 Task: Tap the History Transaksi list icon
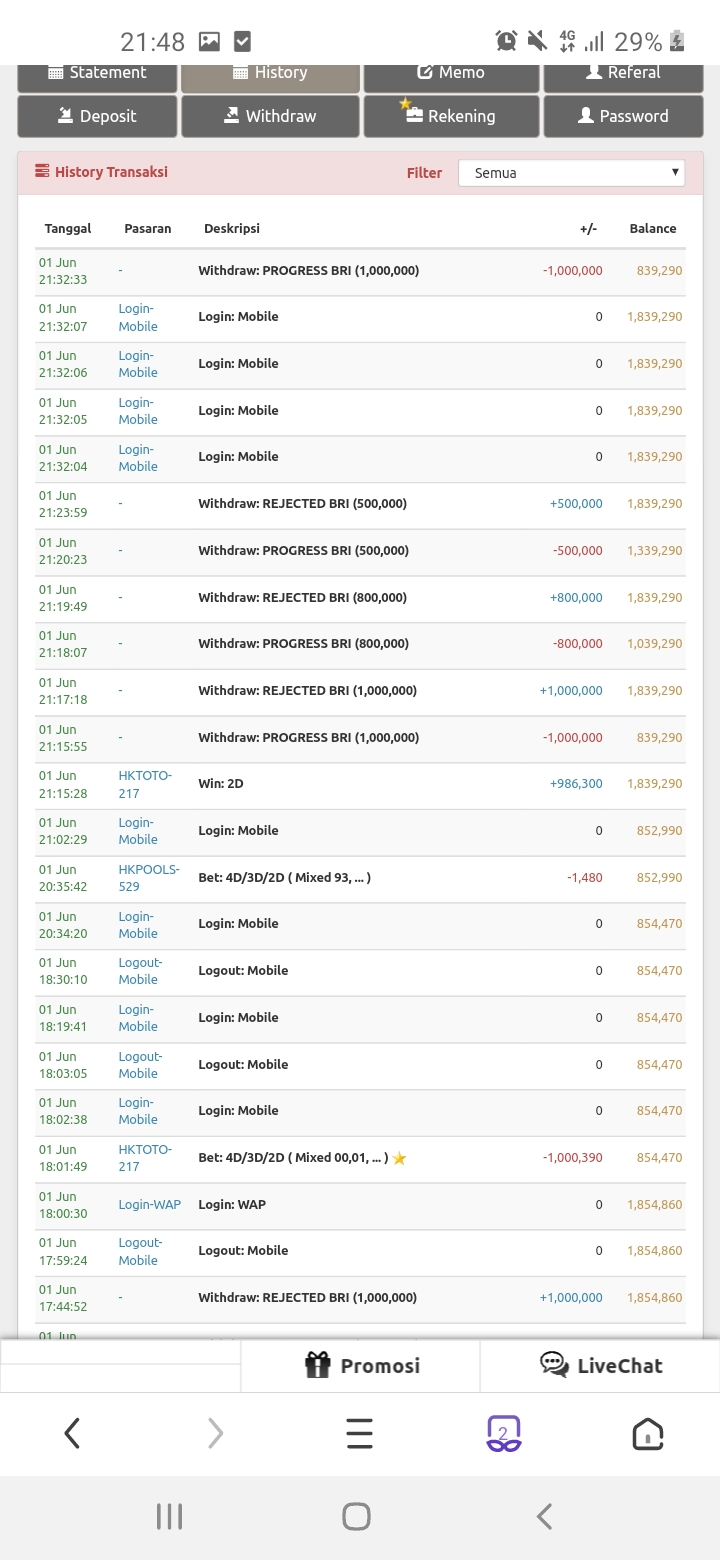tap(42, 172)
